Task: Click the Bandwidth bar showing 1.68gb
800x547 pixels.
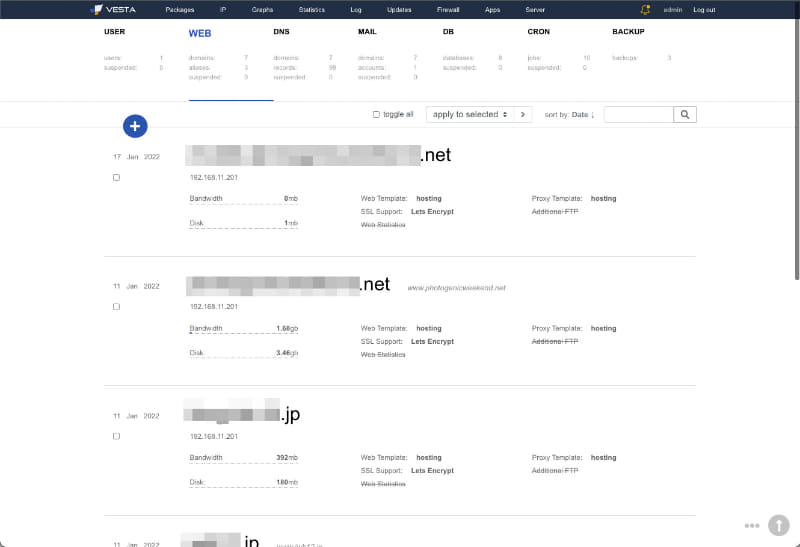Action: 243,329
